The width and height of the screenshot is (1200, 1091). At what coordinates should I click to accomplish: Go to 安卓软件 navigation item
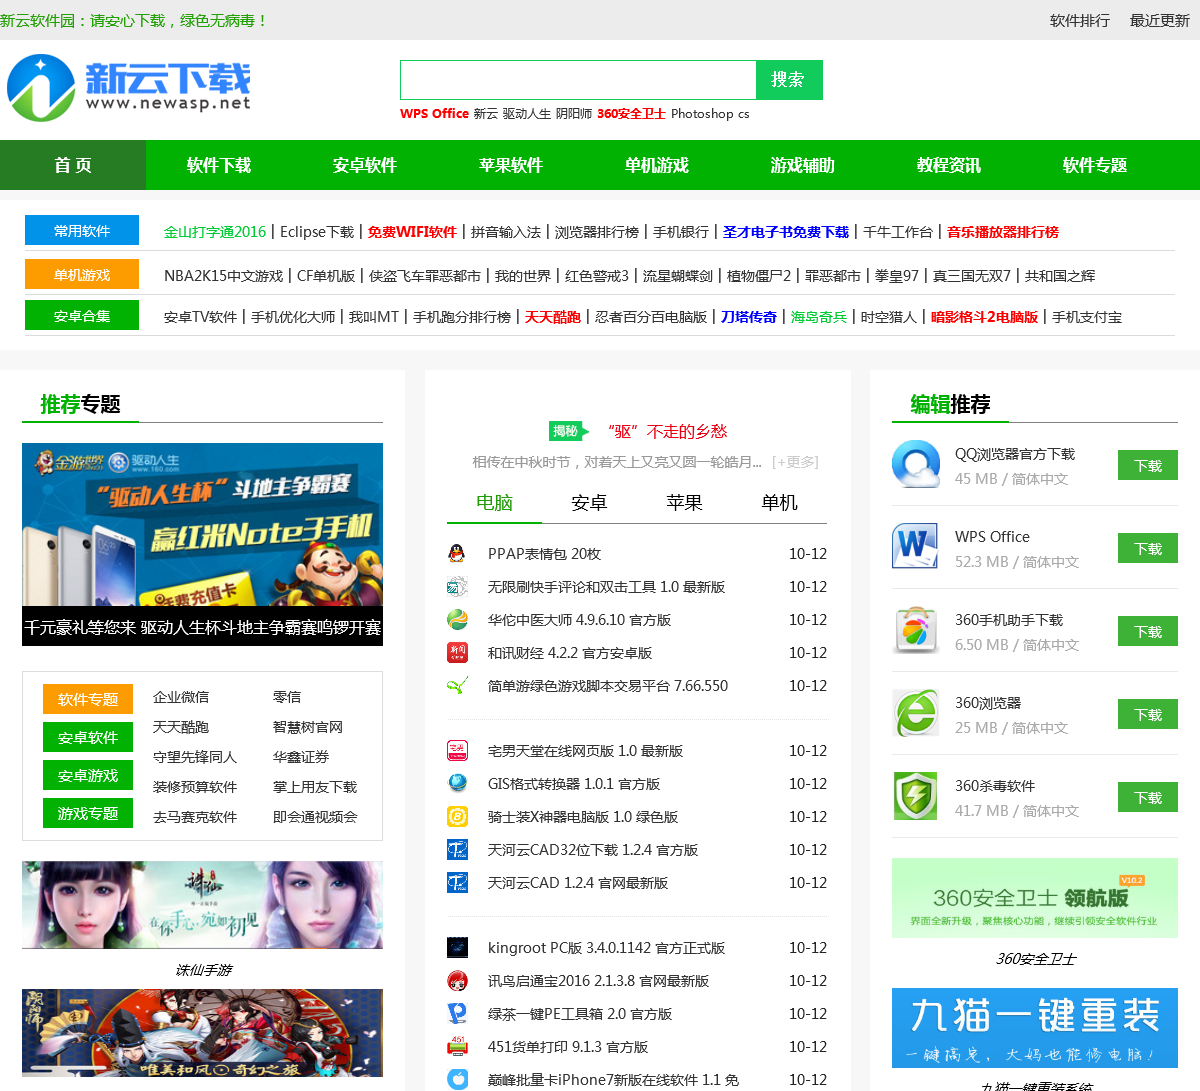click(365, 165)
